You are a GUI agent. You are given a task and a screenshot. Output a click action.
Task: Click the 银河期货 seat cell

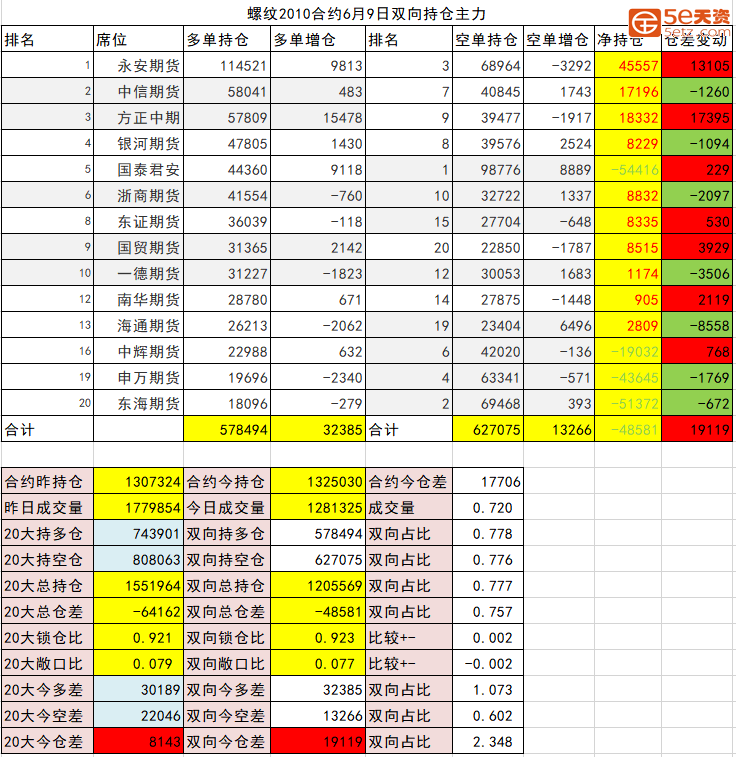click(x=139, y=143)
